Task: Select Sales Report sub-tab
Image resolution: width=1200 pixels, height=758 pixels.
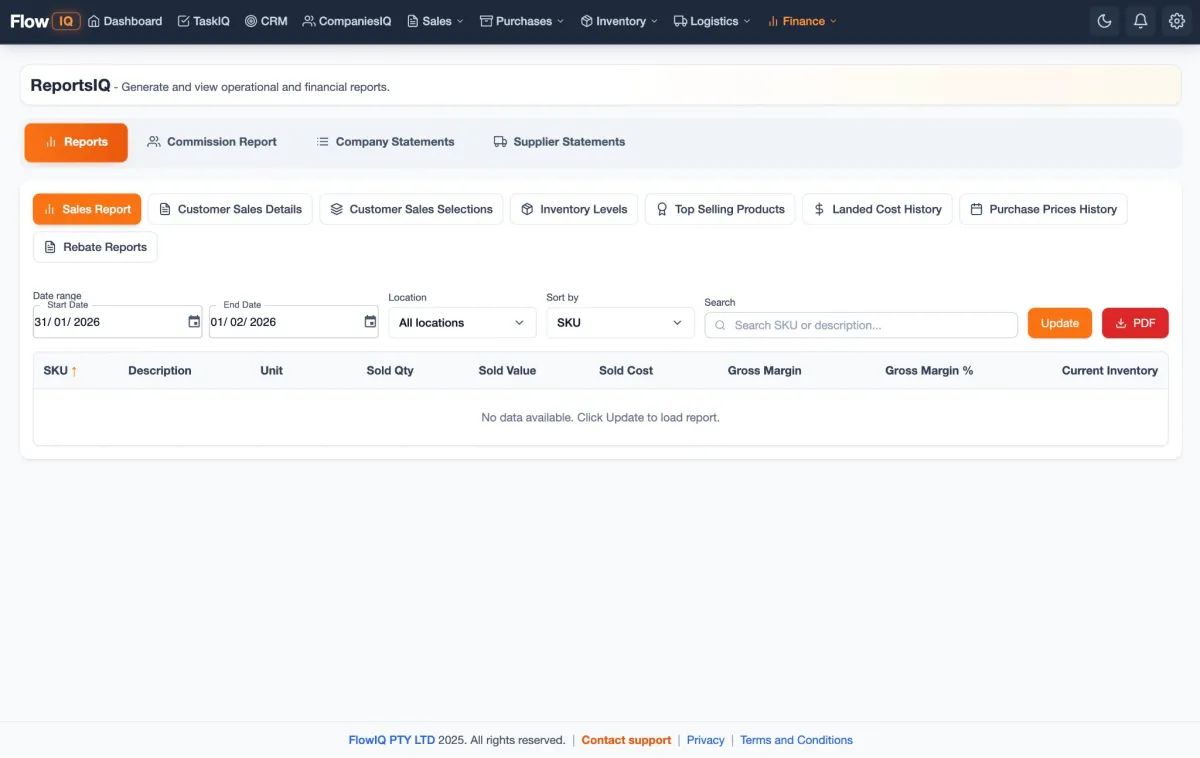Action: 87,209
